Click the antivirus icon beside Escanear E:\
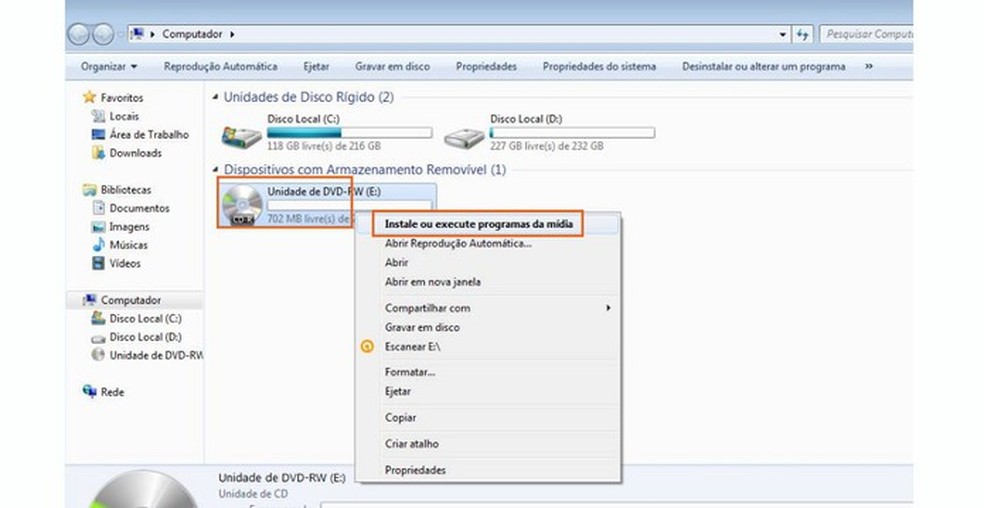Viewport: 984px width, 508px height. click(x=367, y=347)
